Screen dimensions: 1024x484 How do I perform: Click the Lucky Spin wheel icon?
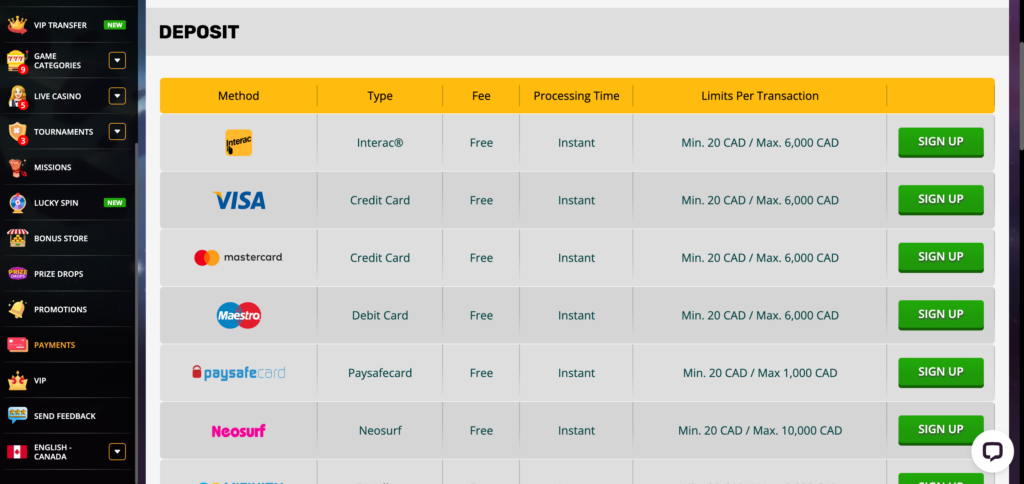[17, 202]
